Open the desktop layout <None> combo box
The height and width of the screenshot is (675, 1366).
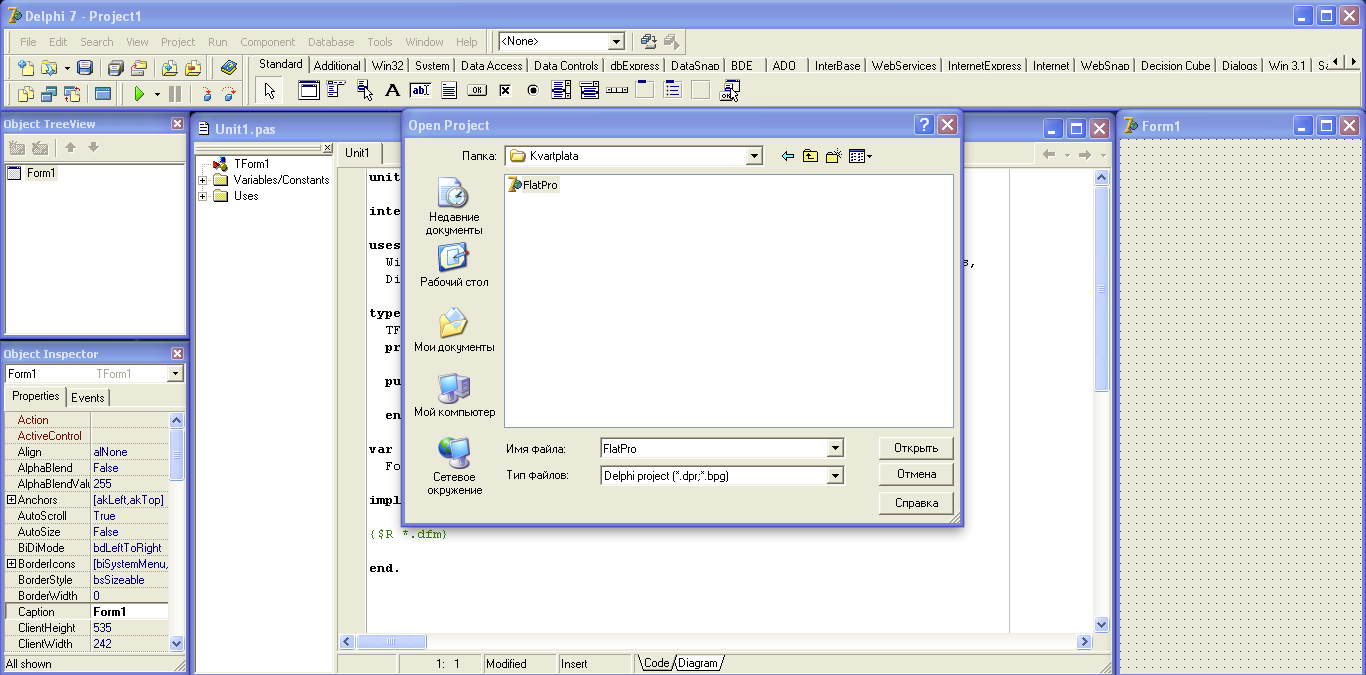click(616, 42)
